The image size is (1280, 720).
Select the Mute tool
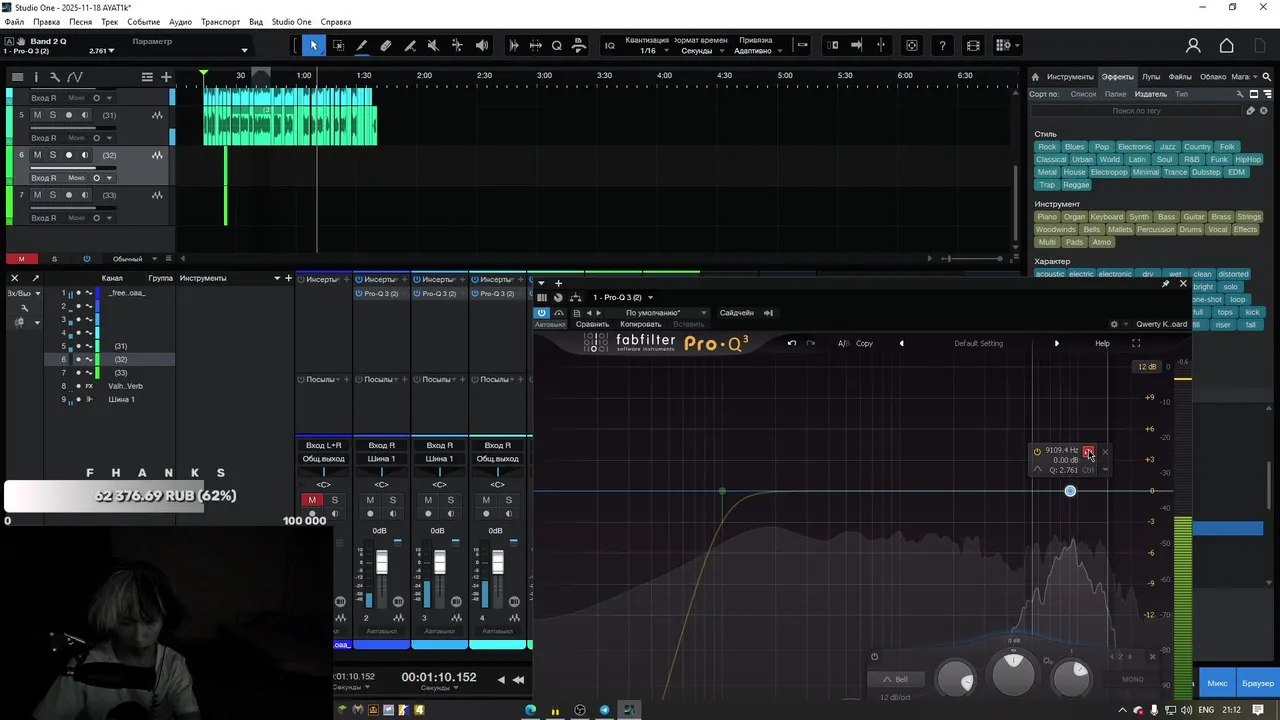433,45
